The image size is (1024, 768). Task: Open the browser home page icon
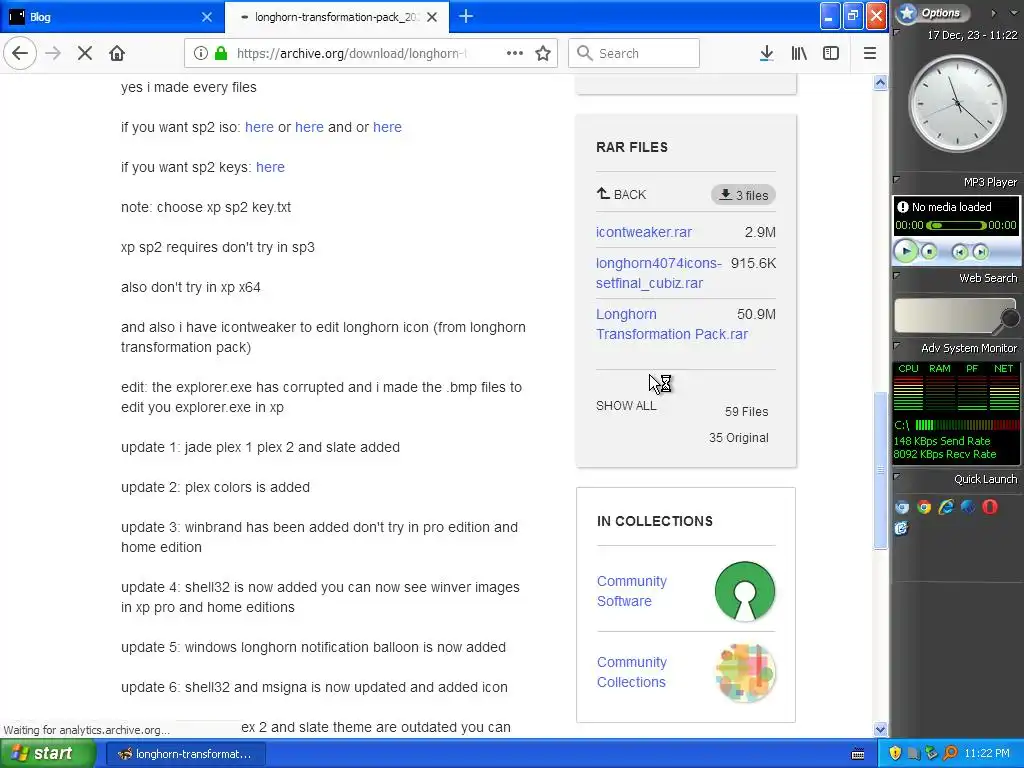[117, 53]
